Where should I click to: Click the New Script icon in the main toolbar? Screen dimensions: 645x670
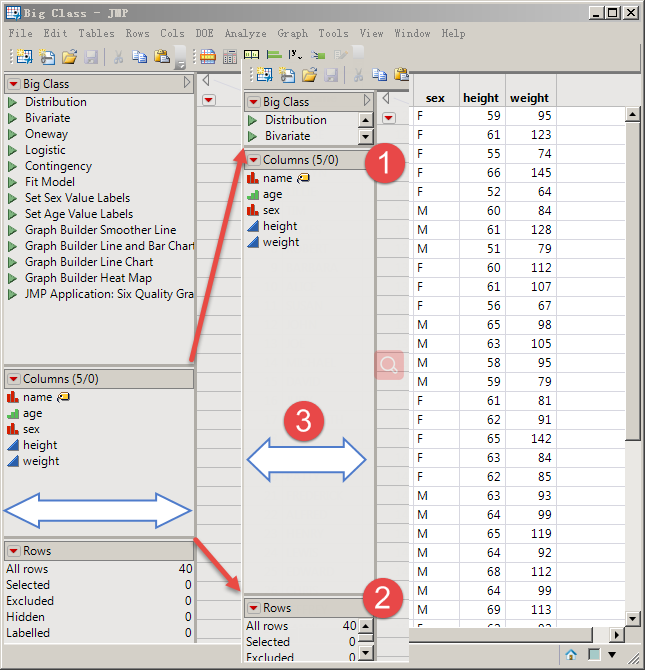(47, 56)
